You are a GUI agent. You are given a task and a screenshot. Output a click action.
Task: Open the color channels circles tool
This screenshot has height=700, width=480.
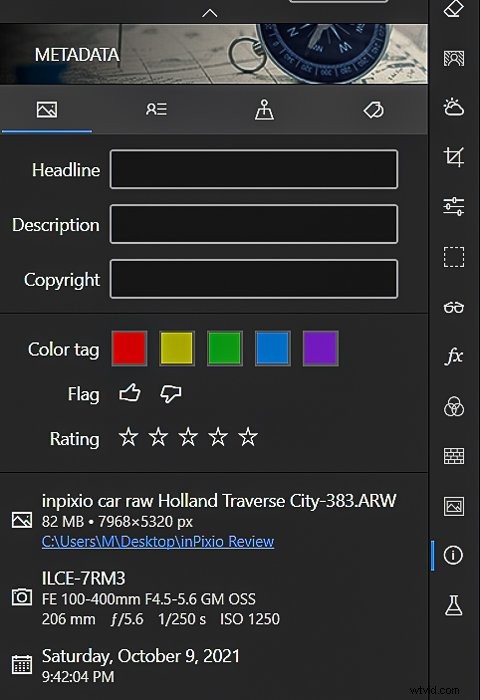(x=454, y=406)
